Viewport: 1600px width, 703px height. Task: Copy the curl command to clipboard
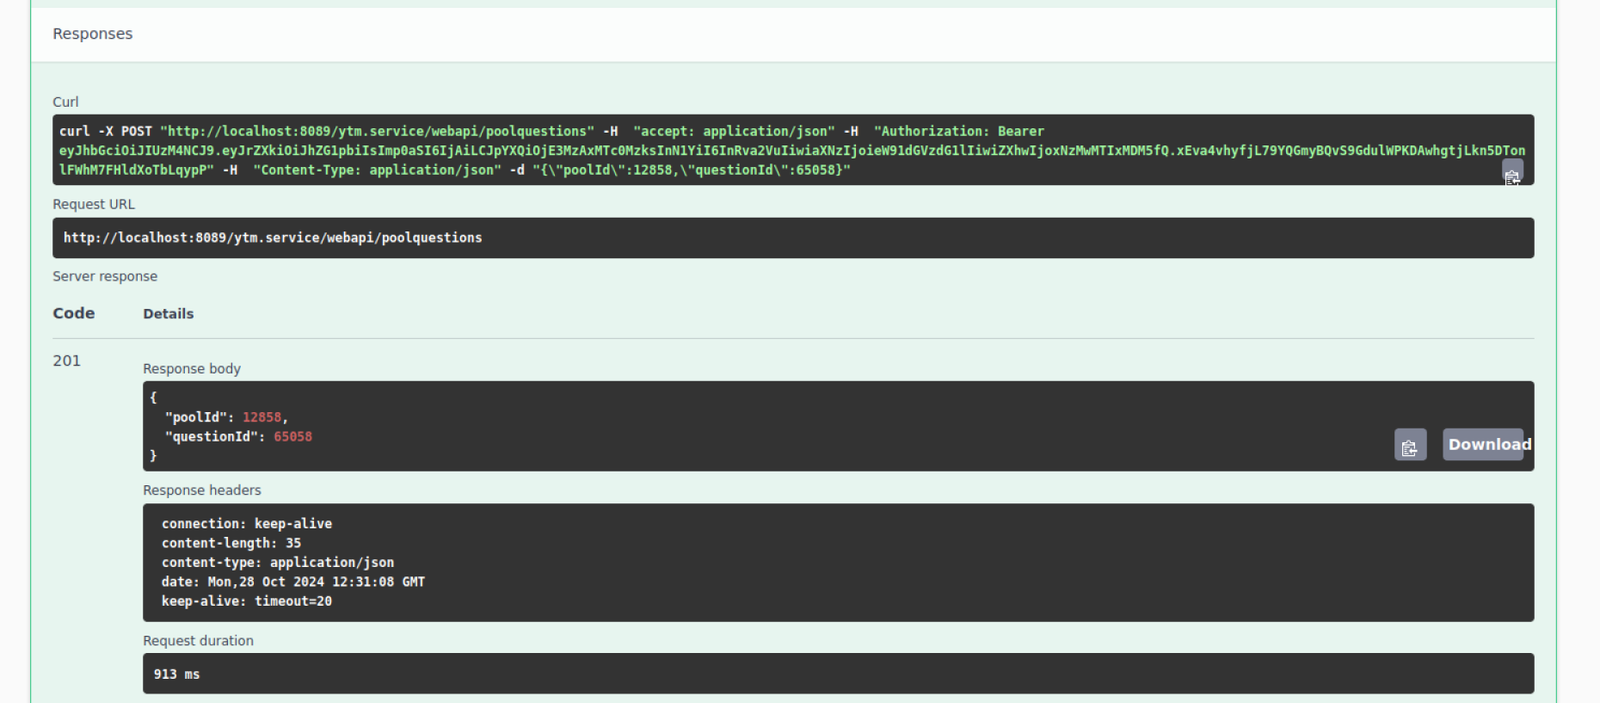1512,174
